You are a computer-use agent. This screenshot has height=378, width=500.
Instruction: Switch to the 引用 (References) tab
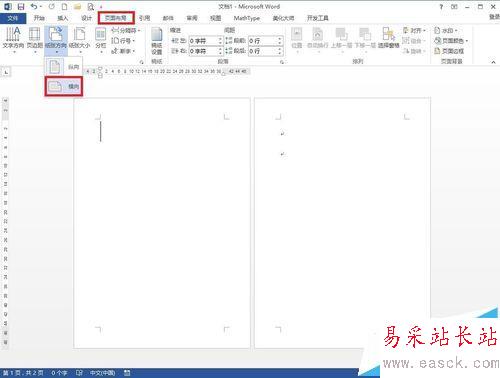point(144,18)
